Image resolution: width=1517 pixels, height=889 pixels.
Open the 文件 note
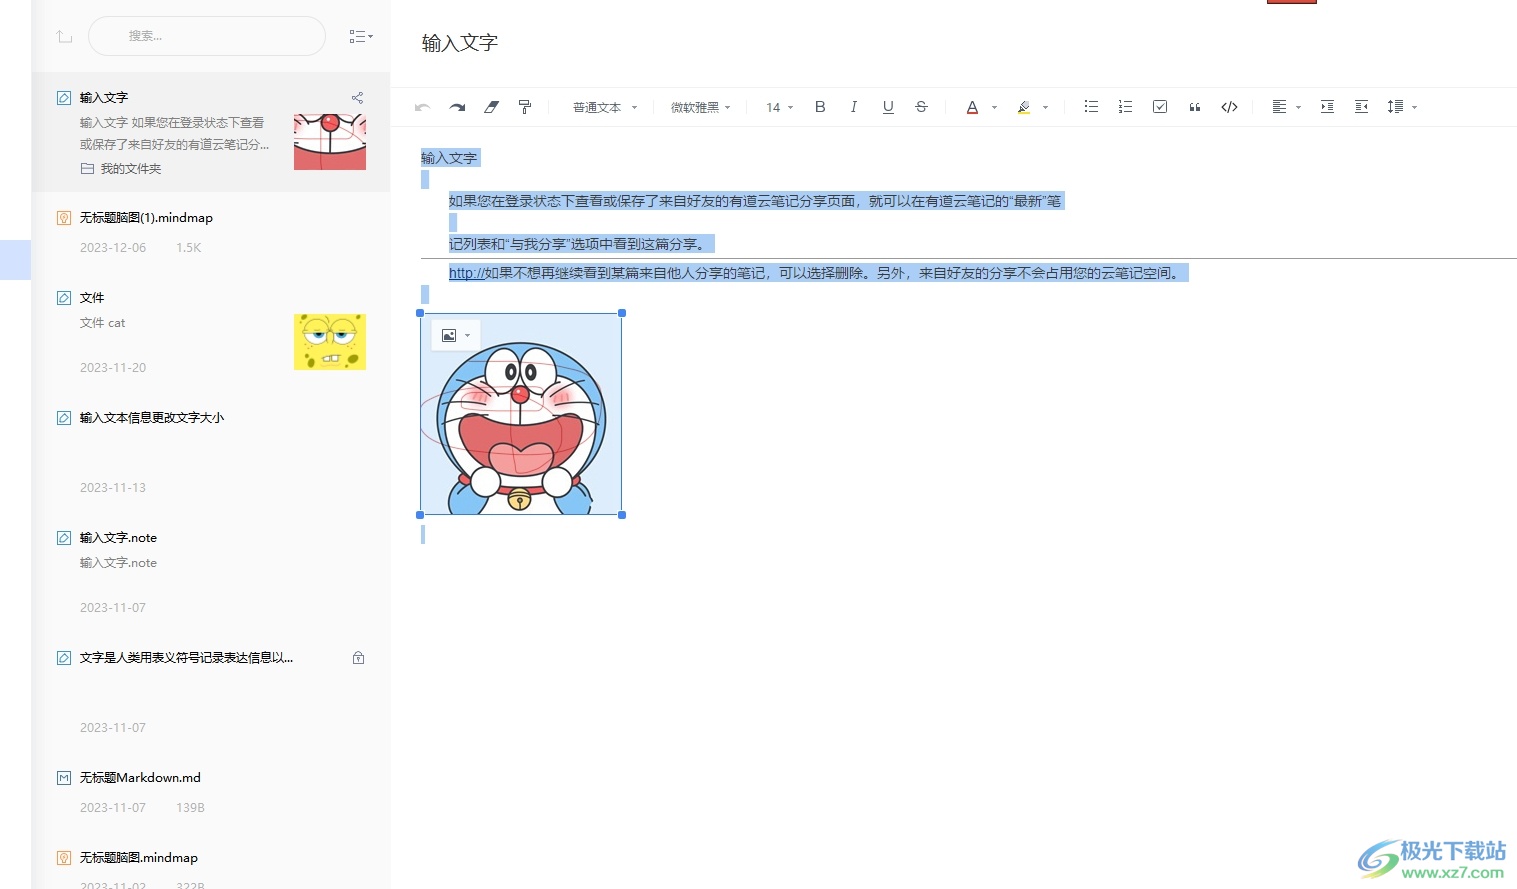pos(211,332)
